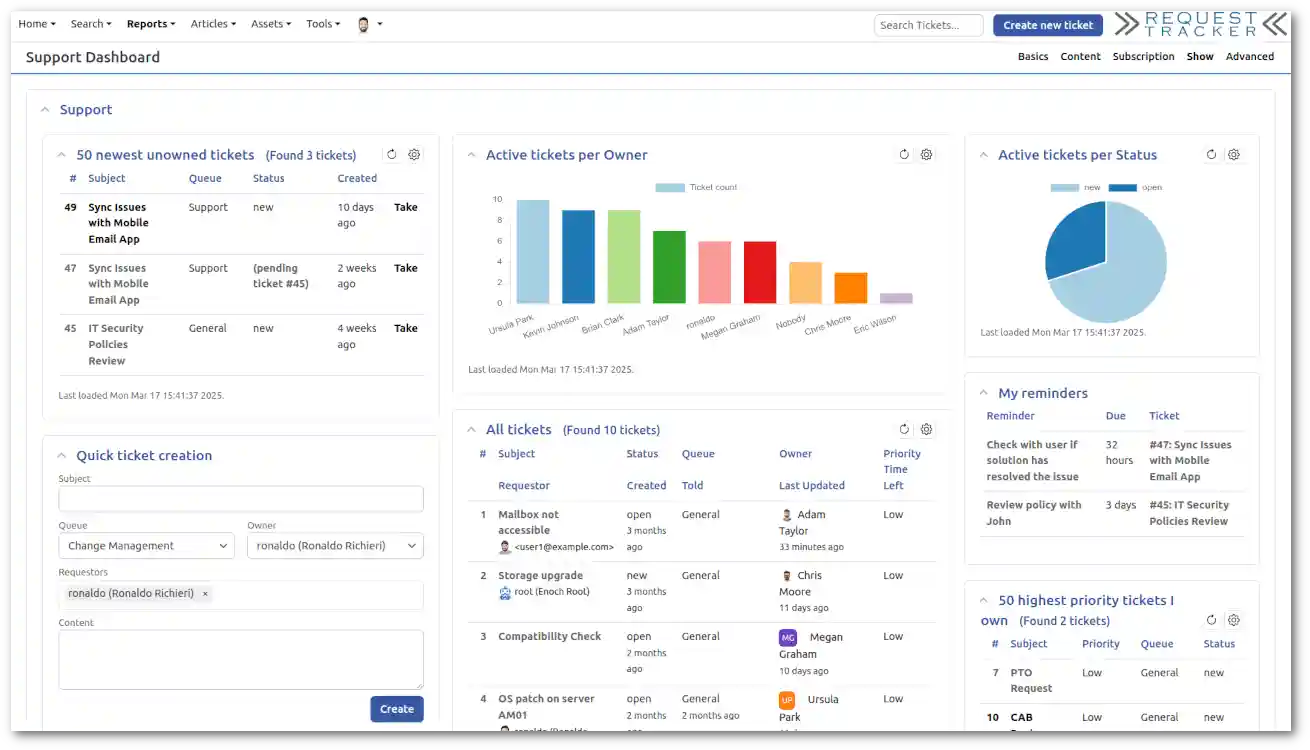Click the 'Create new ticket' button
Screen dimensions: 1310x750
(x=1048, y=24)
